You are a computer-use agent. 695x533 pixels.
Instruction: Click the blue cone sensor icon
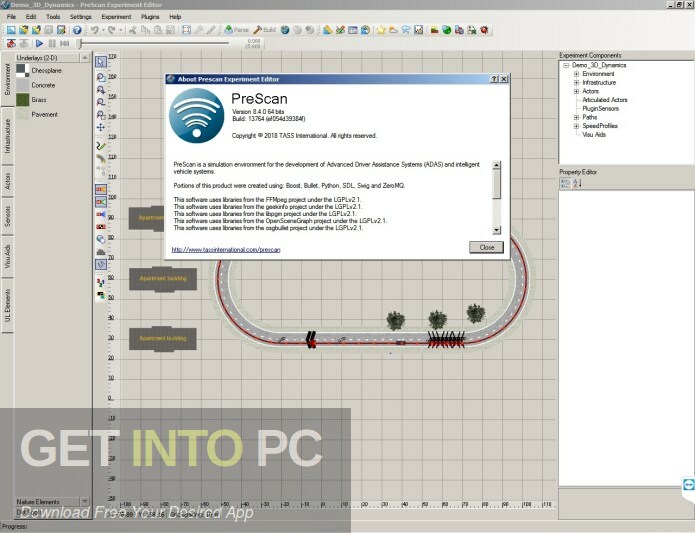(x=101, y=214)
